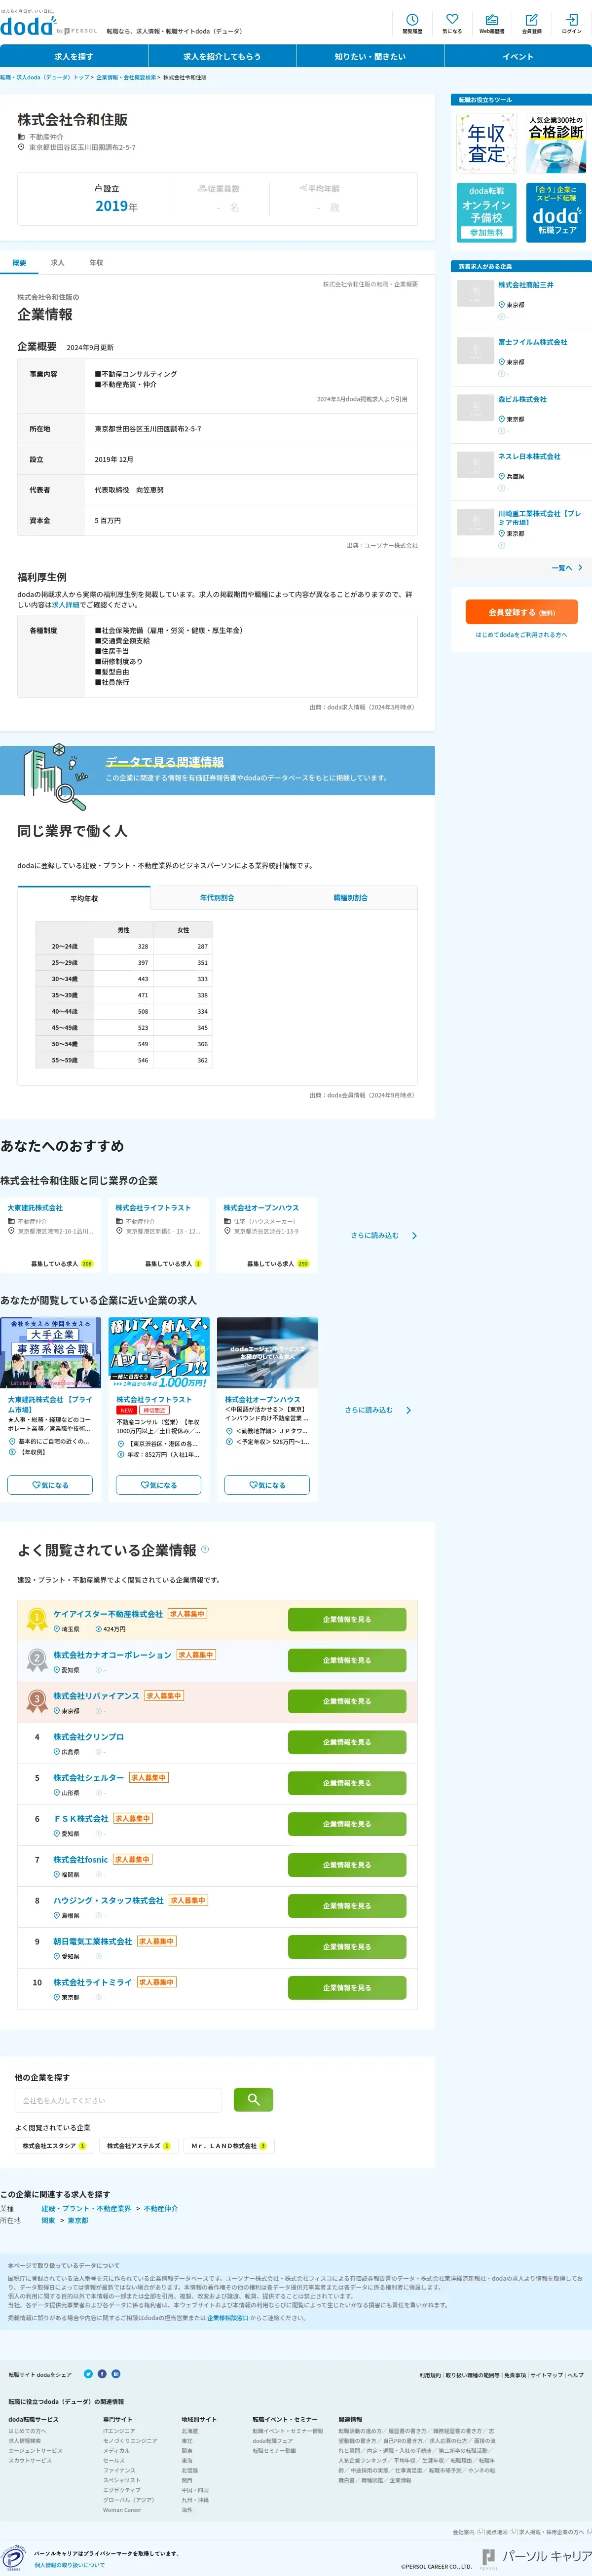Viewport: 592px width, 2576px height.
Task: Open 東京都 location link
Action: click(78, 2220)
